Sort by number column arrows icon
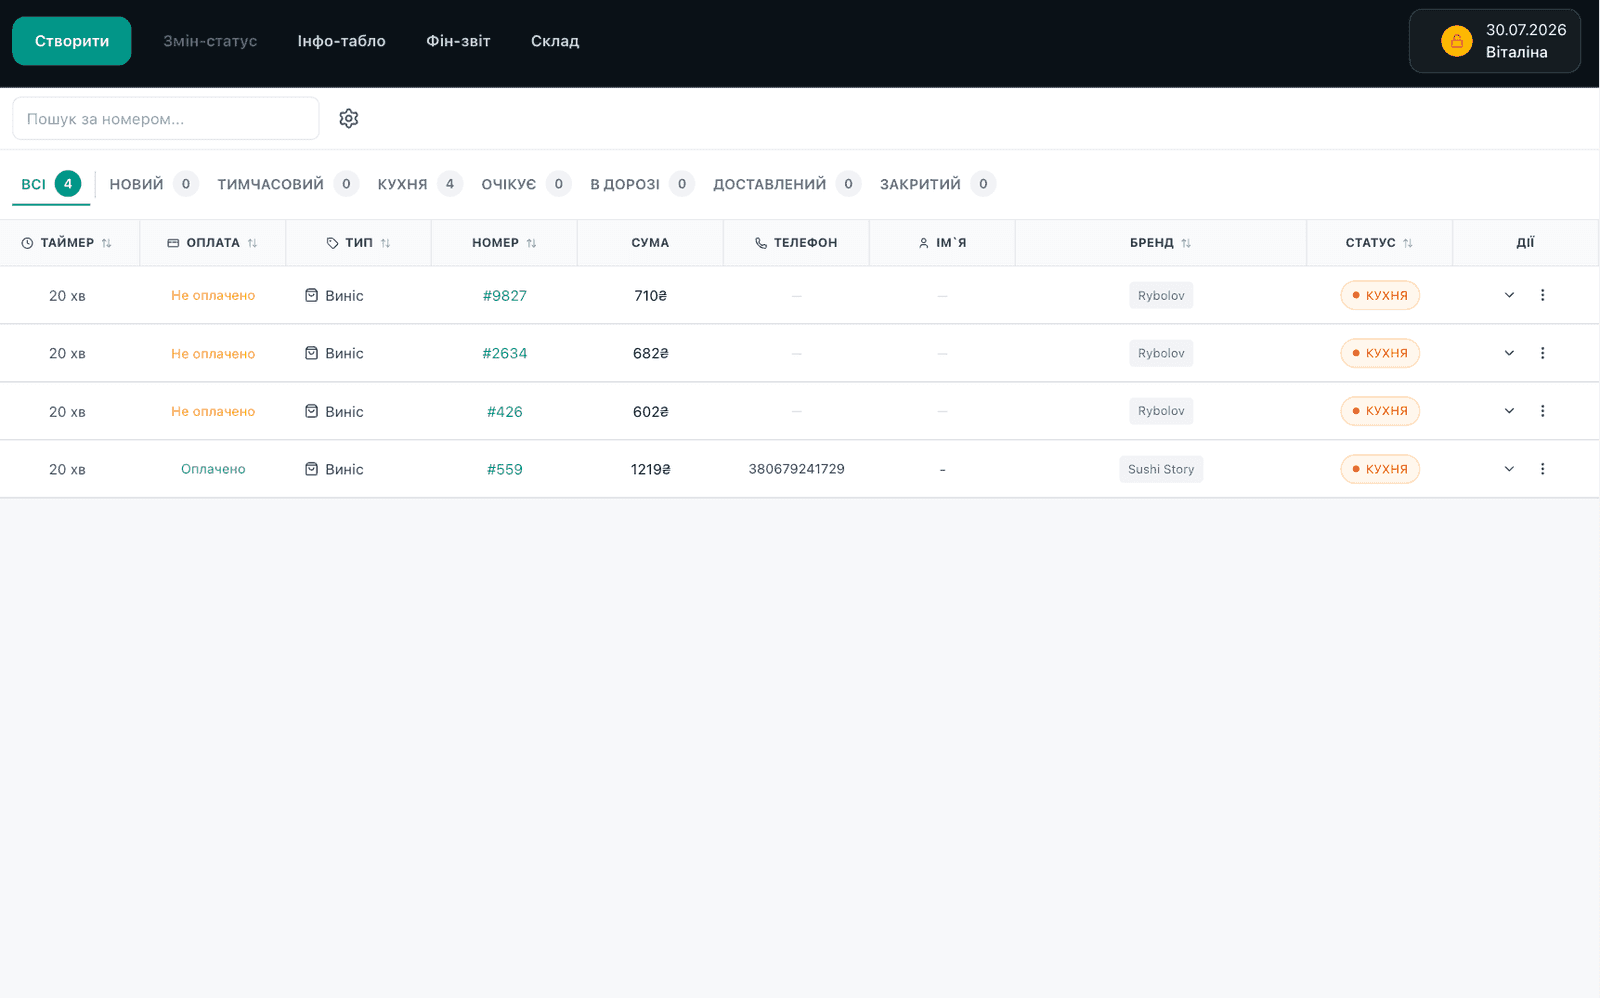 click(x=532, y=243)
